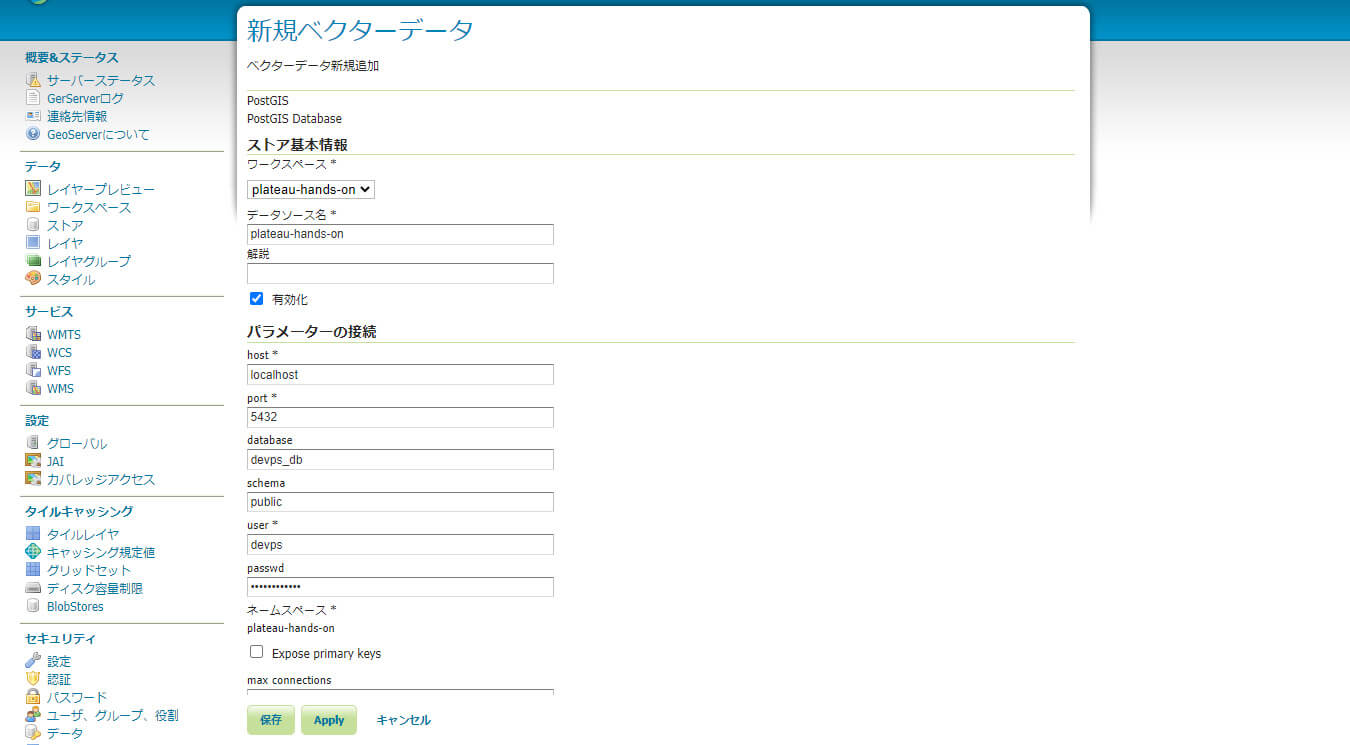The height and width of the screenshot is (745, 1350).
Task: Open the ディスク容量制限 link
Action: coord(95,588)
